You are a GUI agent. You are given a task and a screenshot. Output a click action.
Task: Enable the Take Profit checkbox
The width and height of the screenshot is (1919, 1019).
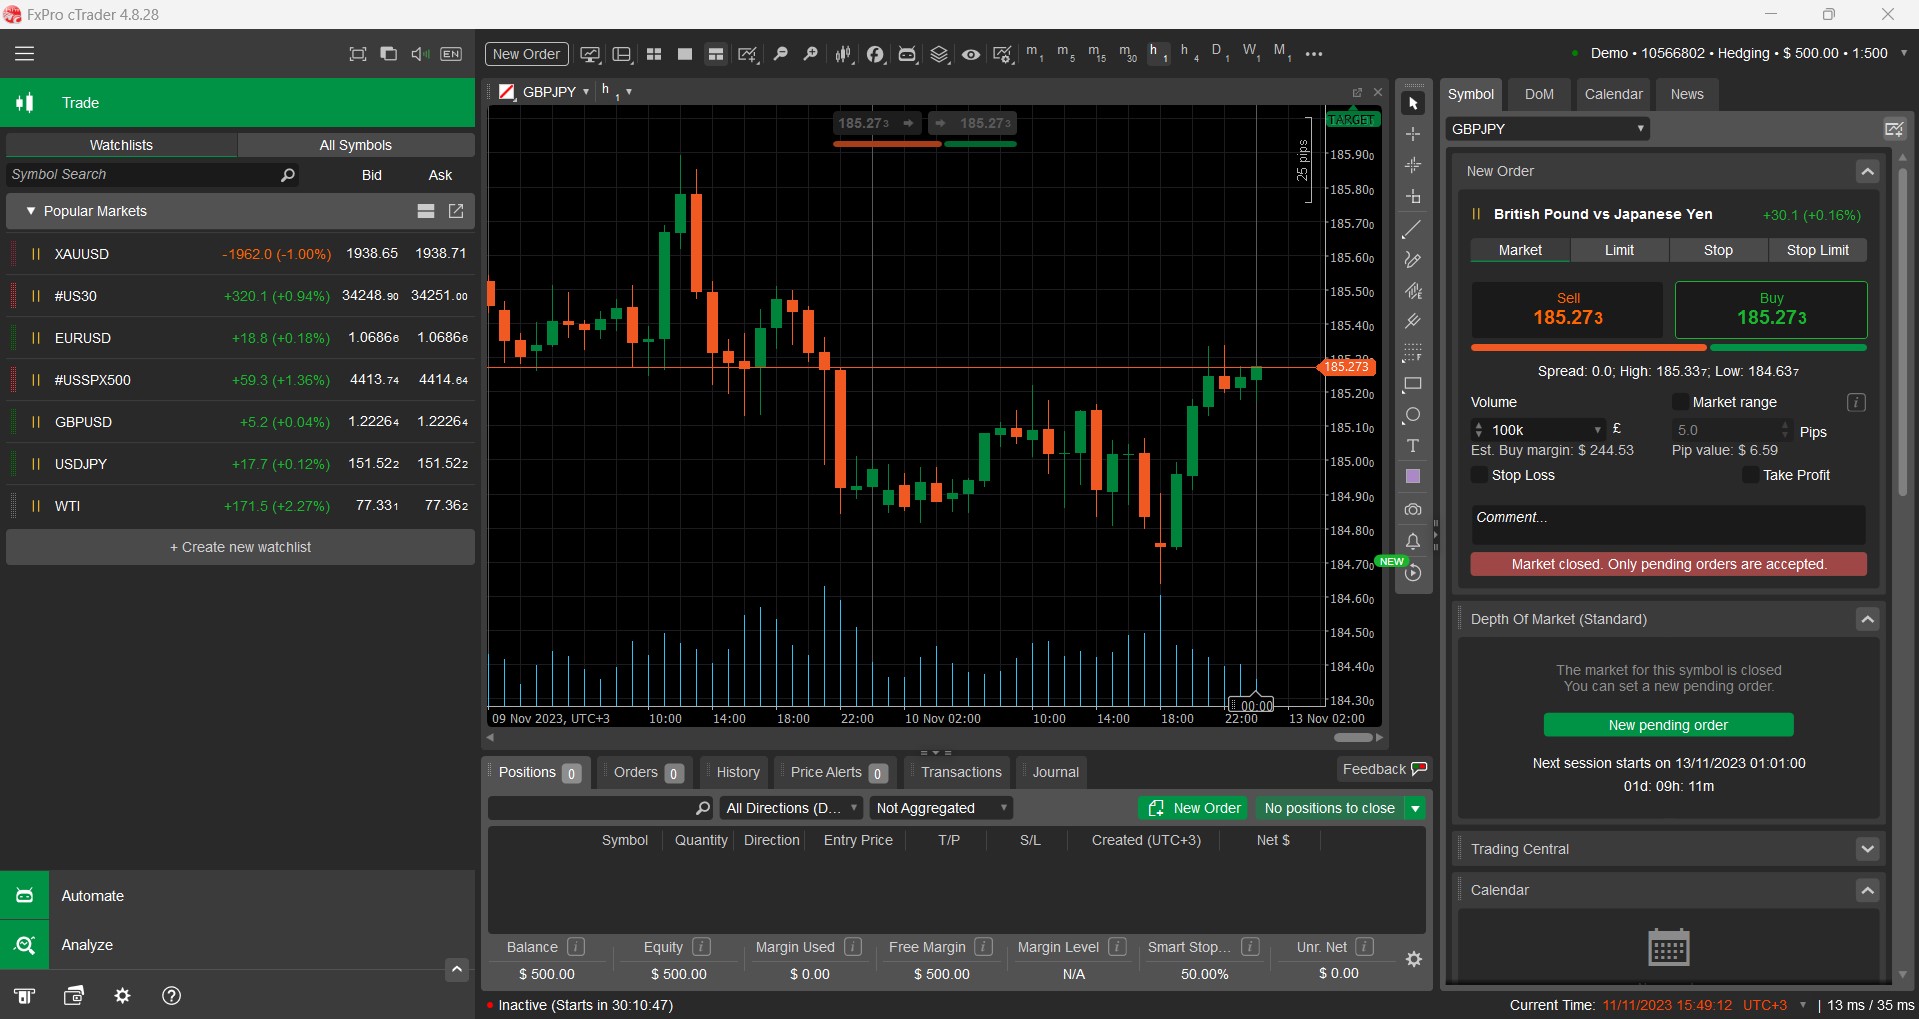click(1750, 475)
